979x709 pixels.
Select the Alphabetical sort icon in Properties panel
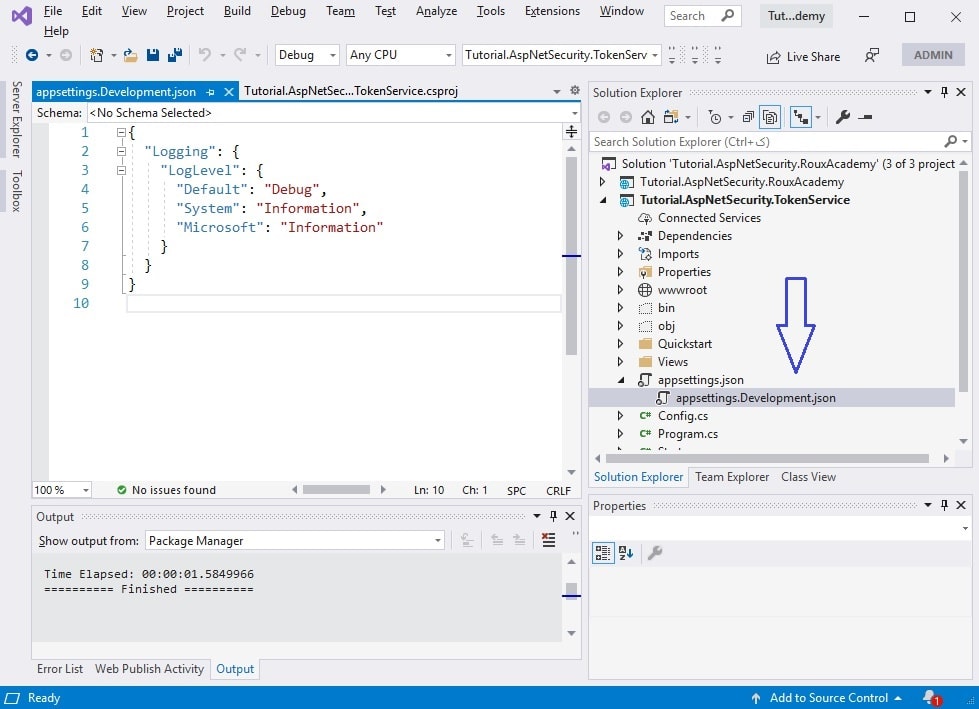point(625,553)
